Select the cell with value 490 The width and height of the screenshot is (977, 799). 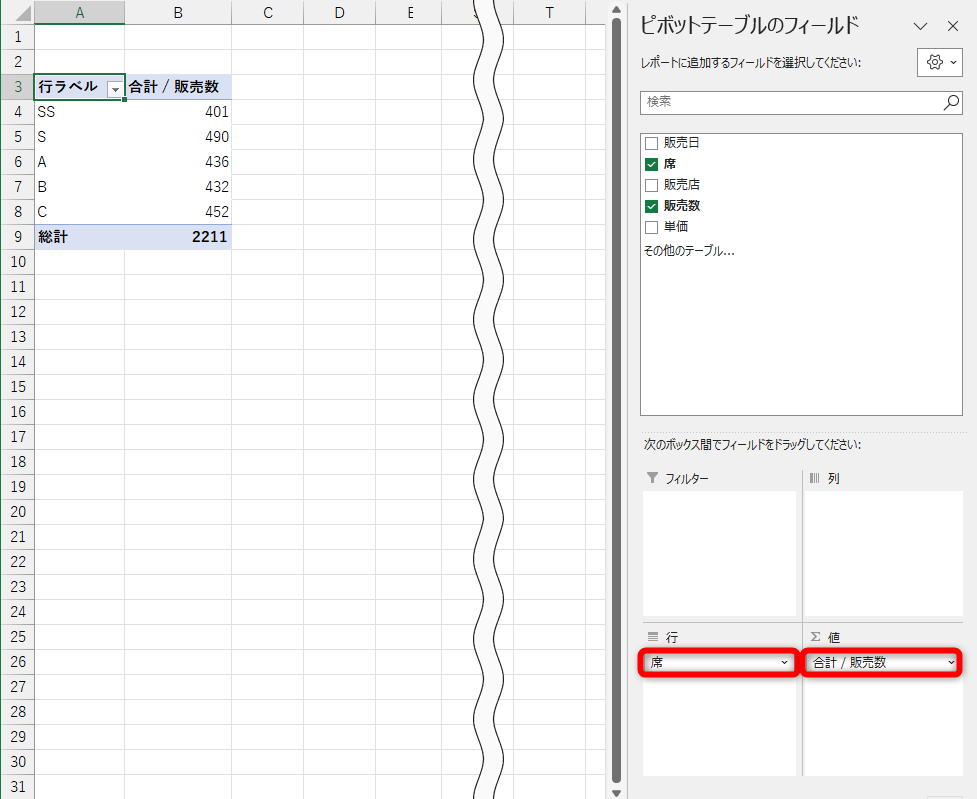pyautogui.click(x=178, y=136)
